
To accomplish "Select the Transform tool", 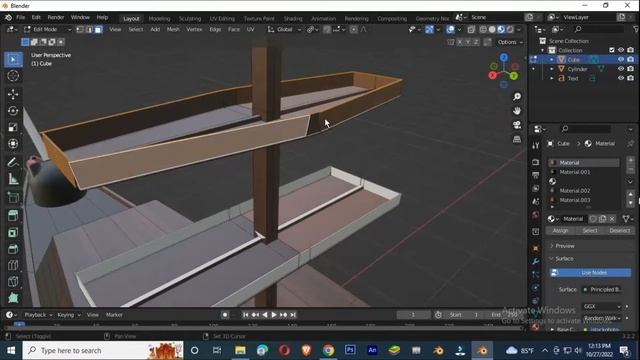I will [13, 144].
